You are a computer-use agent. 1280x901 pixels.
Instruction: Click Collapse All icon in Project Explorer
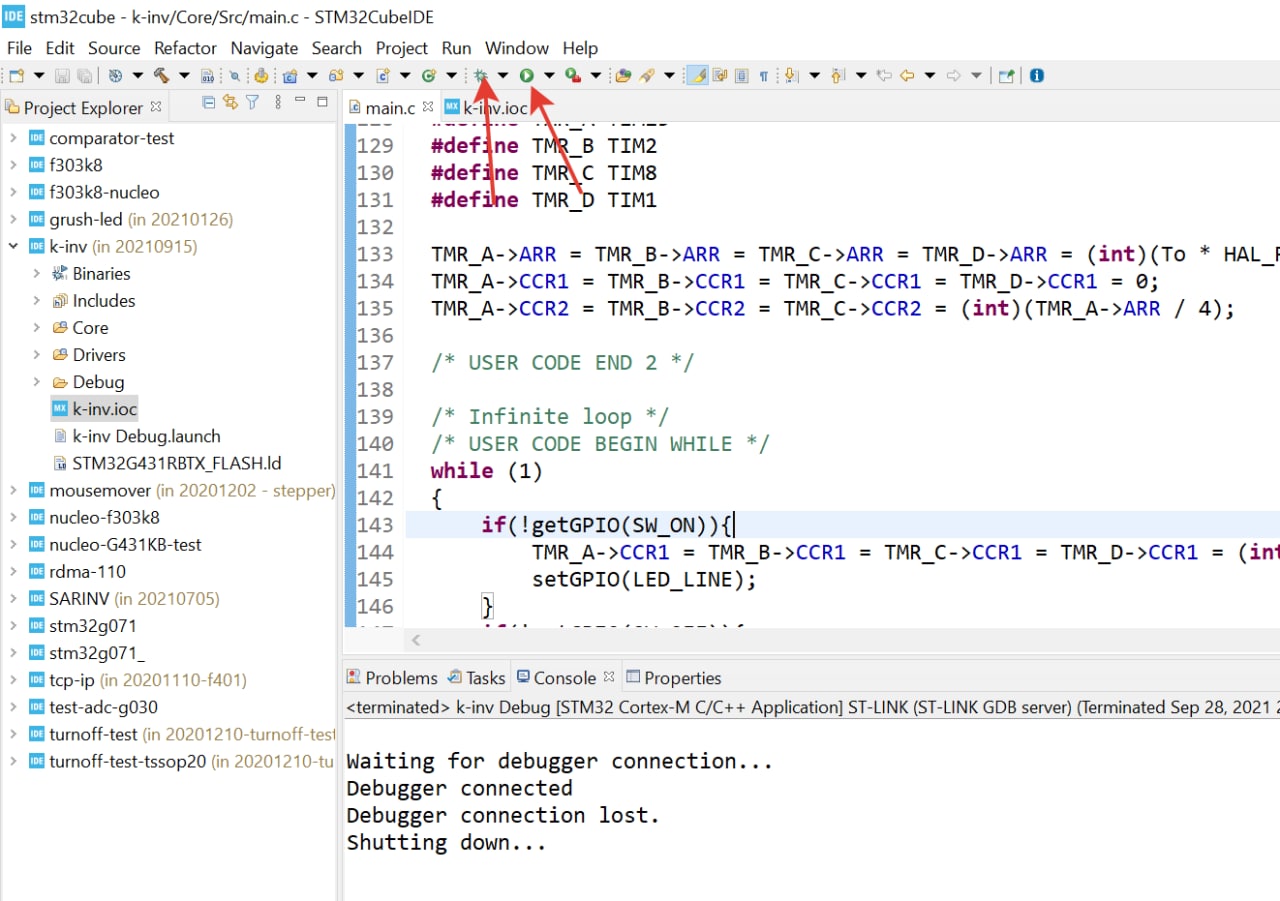(208, 103)
